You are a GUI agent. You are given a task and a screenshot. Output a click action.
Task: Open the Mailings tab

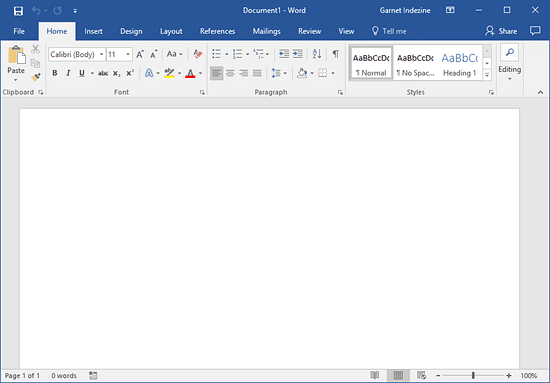coord(267,31)
